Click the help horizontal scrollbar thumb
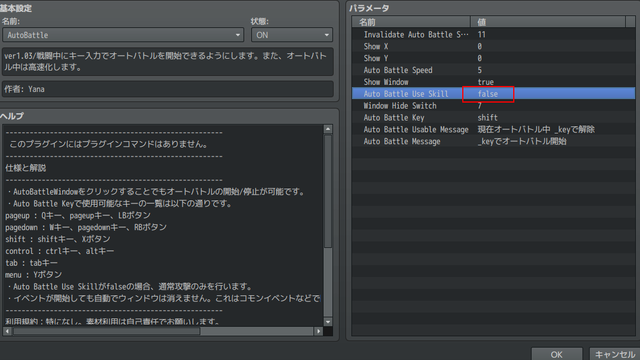The image size is (640, 360). [x=107, y=331]
